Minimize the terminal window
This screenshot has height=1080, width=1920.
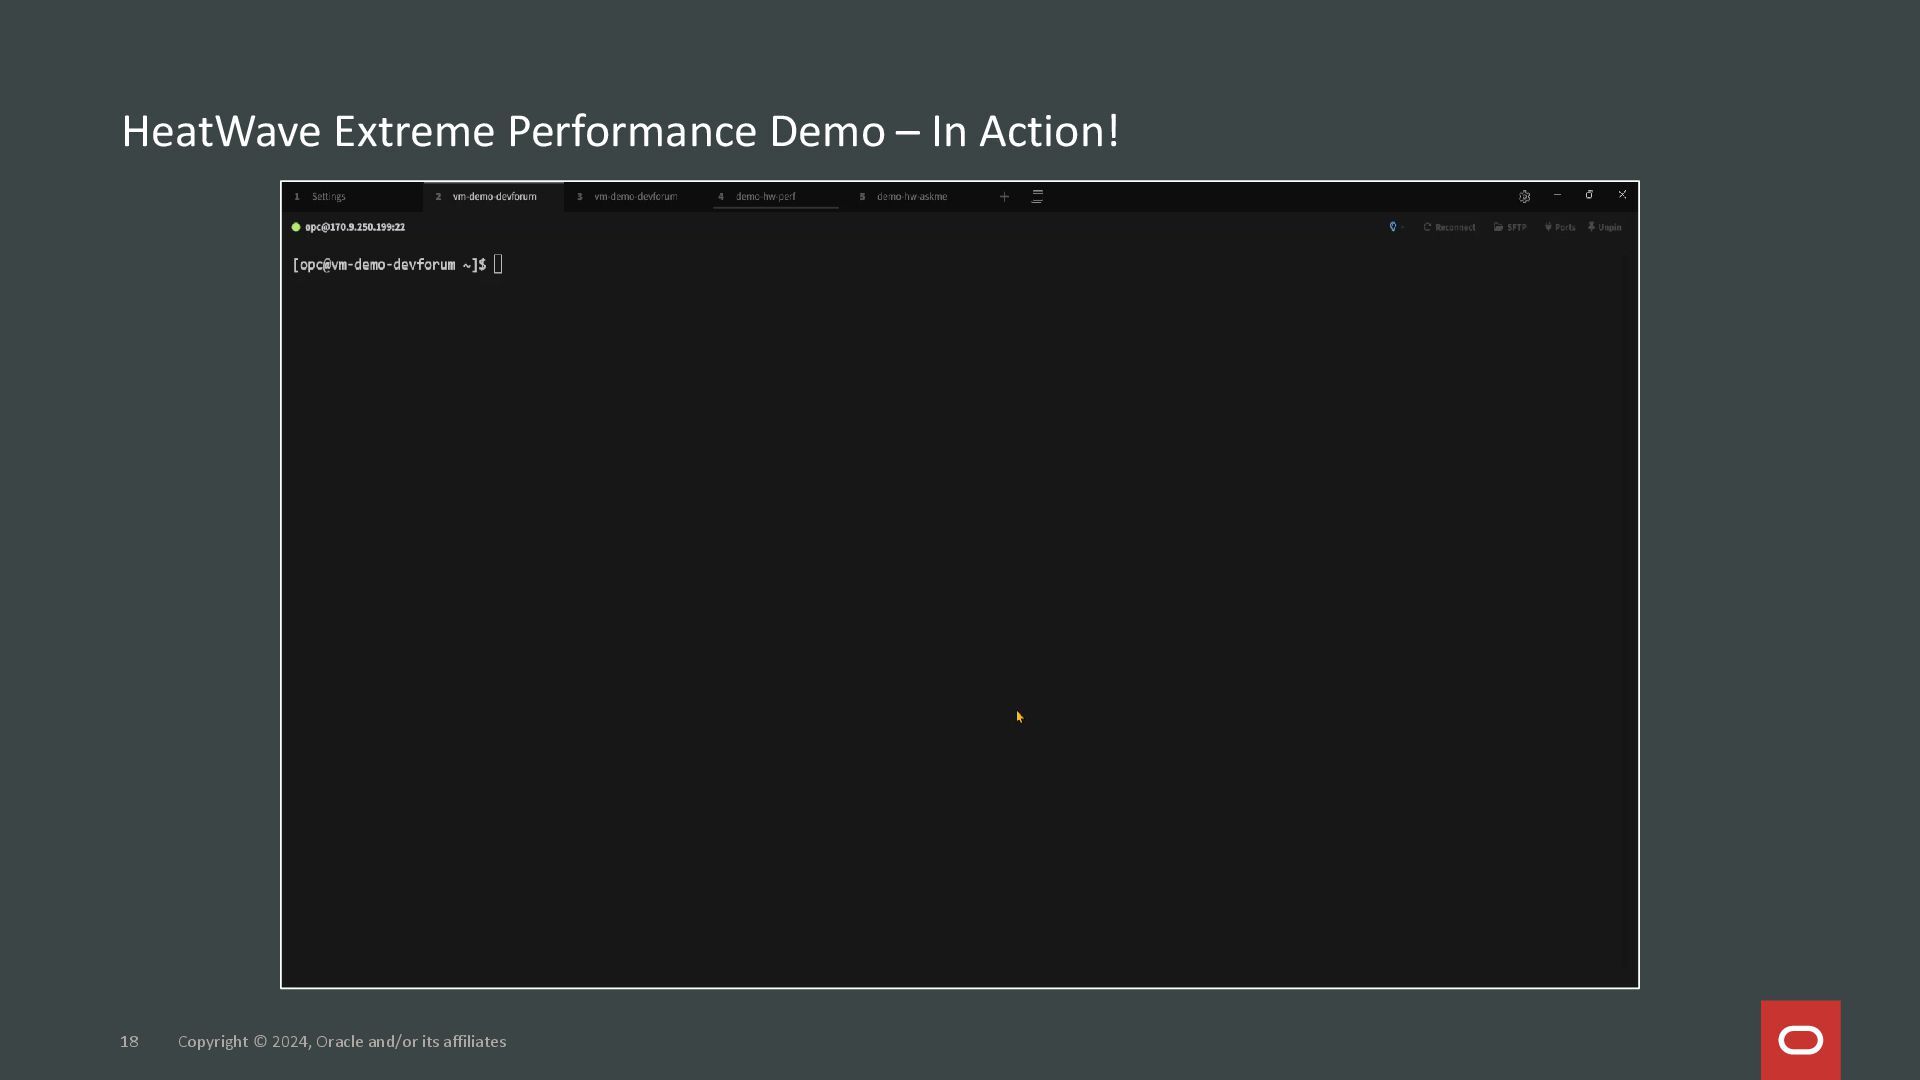pos(1557,195)
